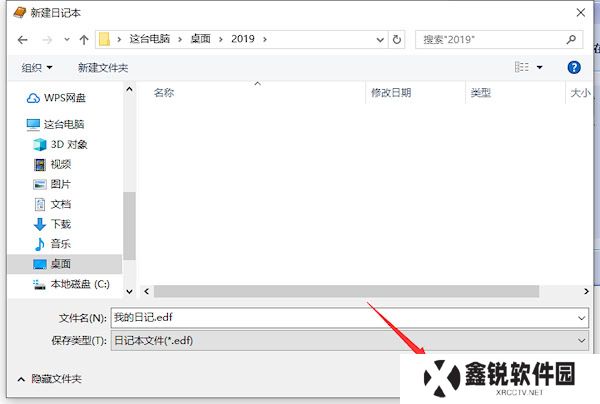Select 这台电脑 in the address path
This screenshot has height=404, width=600.
[149, 39]
